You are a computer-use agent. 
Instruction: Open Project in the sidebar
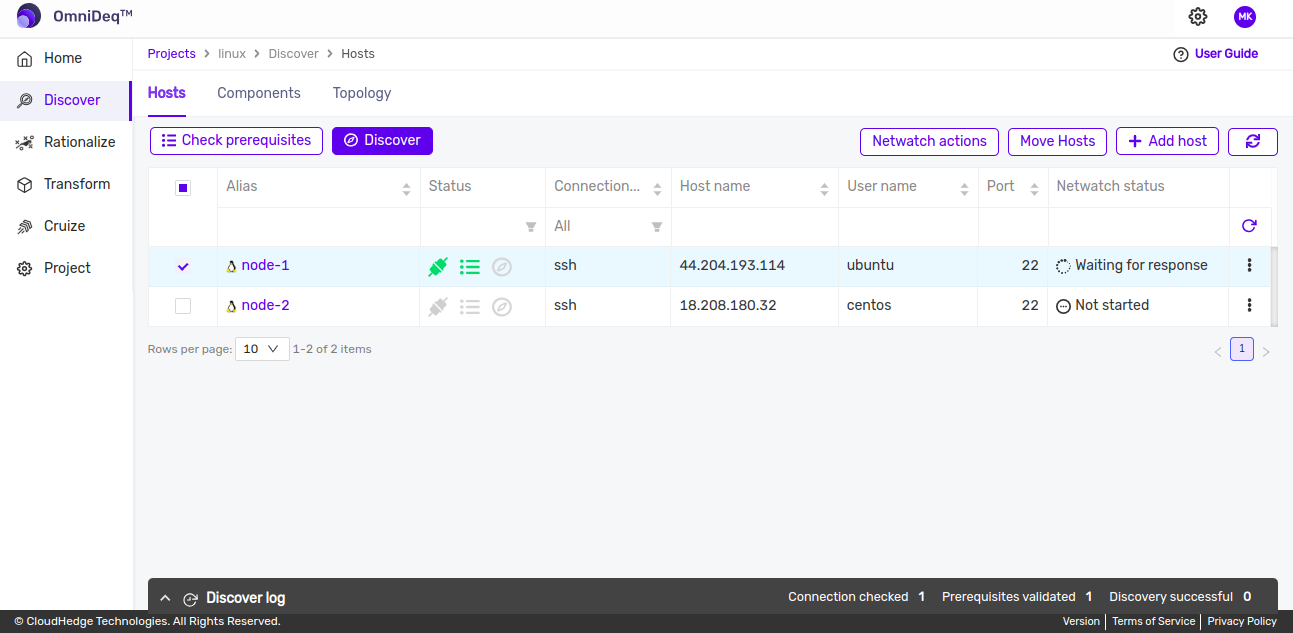tap(65, 268)
